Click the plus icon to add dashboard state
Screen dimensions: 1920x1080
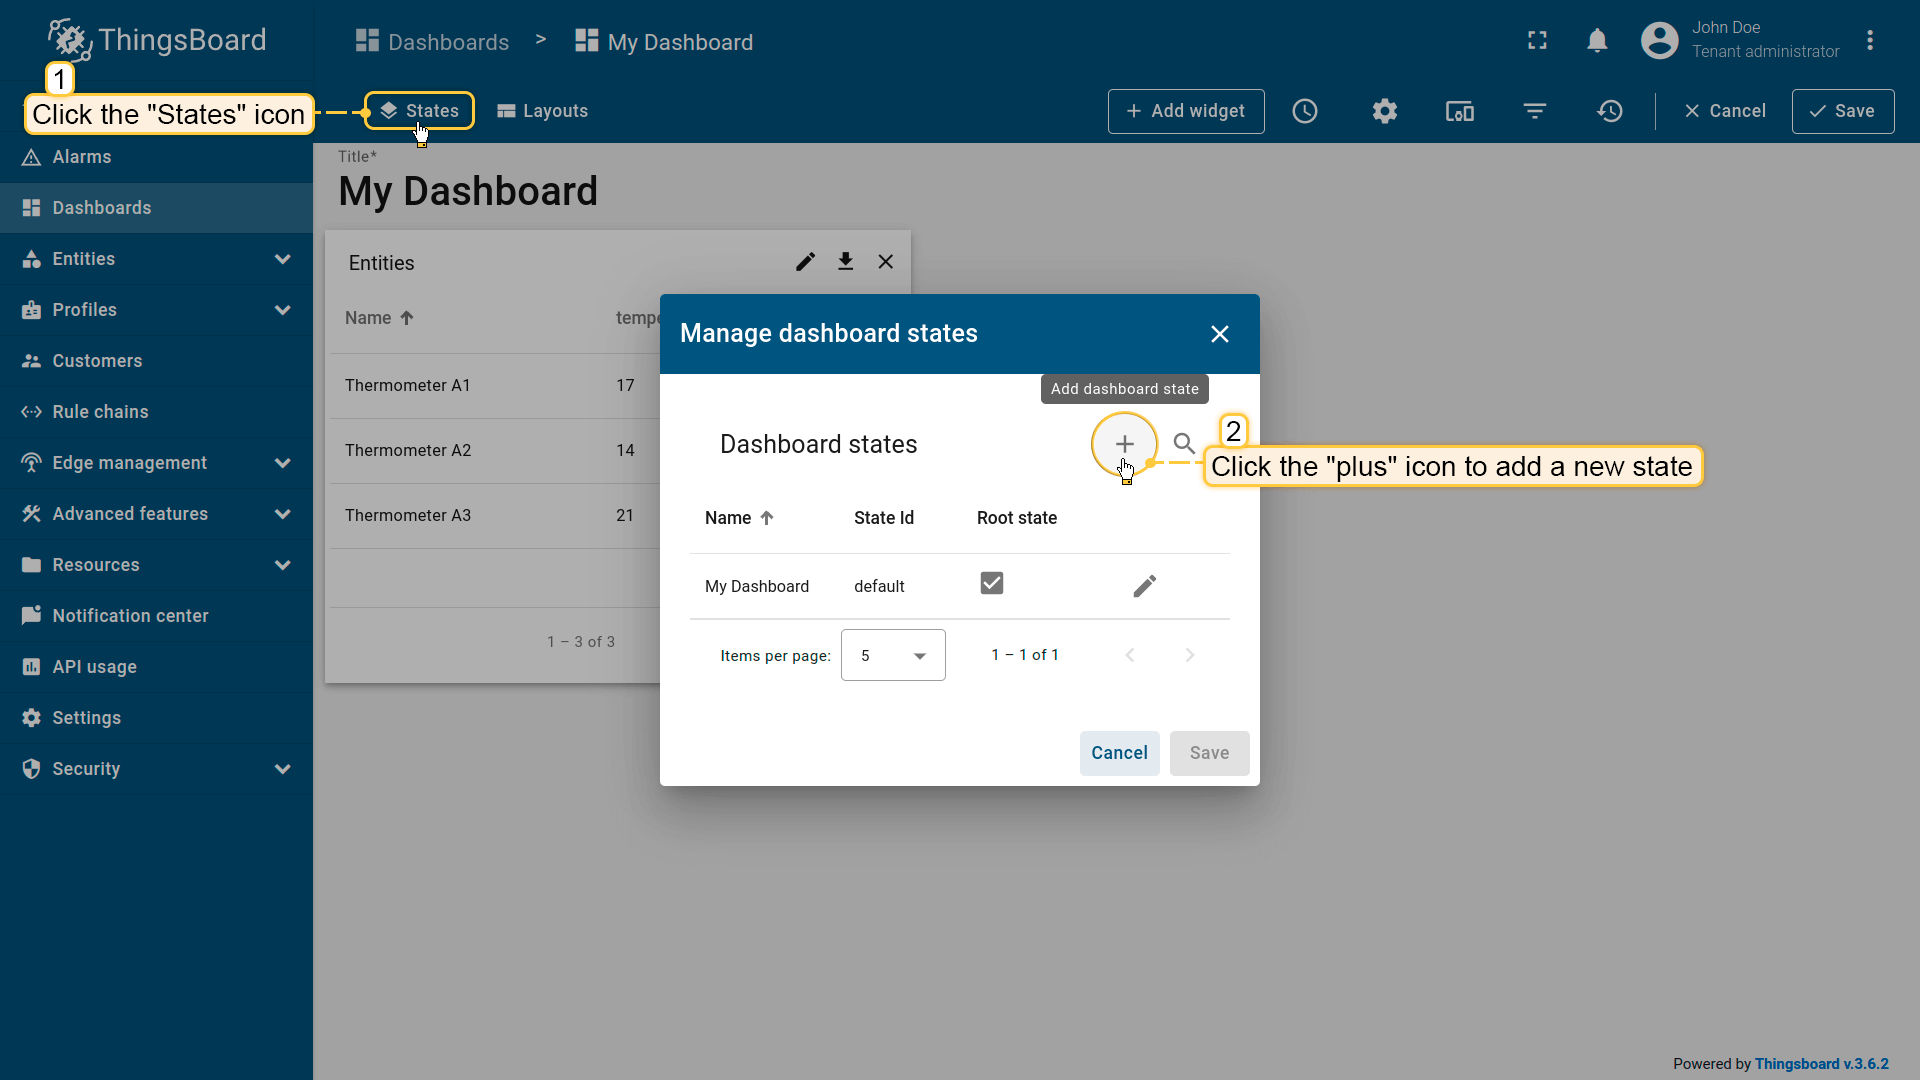[1124, 444]
